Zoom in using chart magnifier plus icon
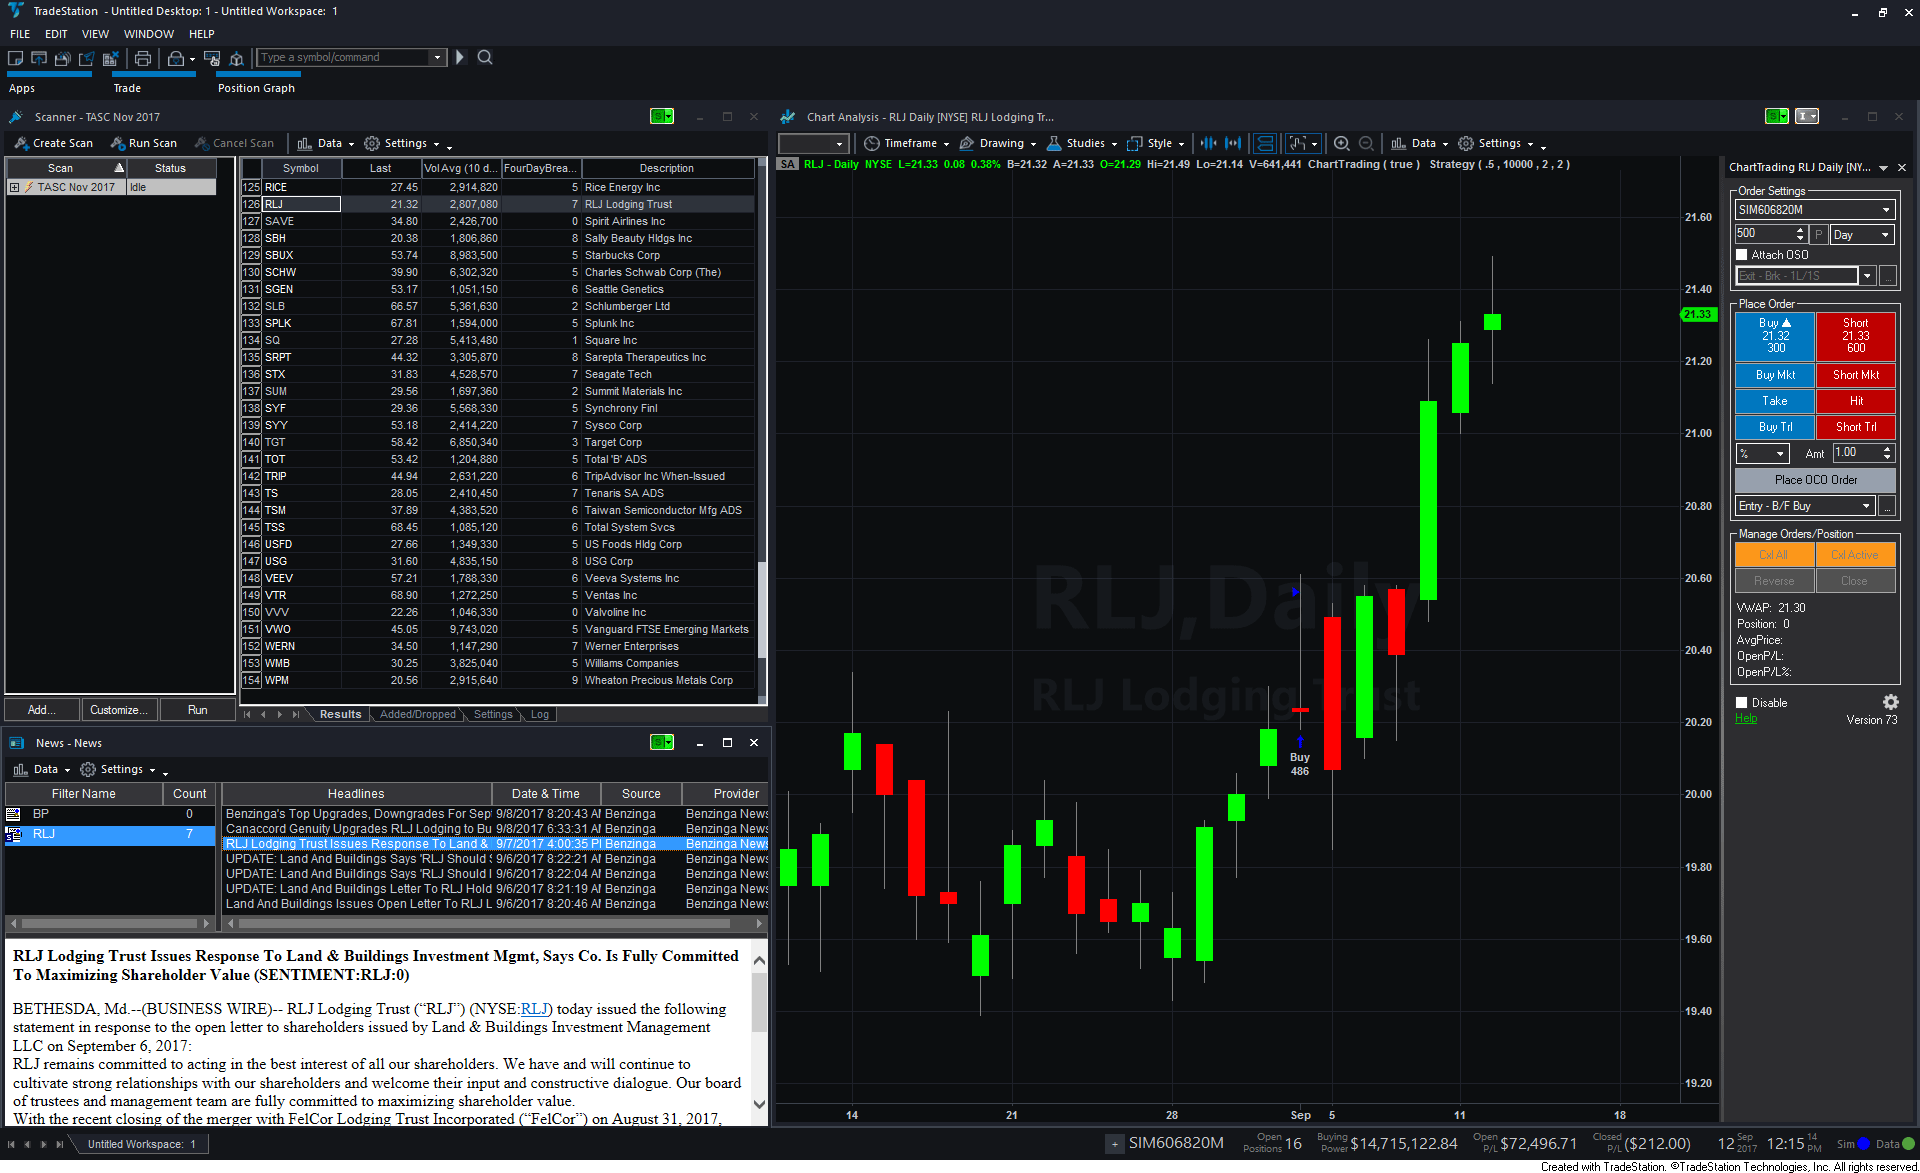The width and height of the screenshot is (1920, 1173). click(1342, 143)
